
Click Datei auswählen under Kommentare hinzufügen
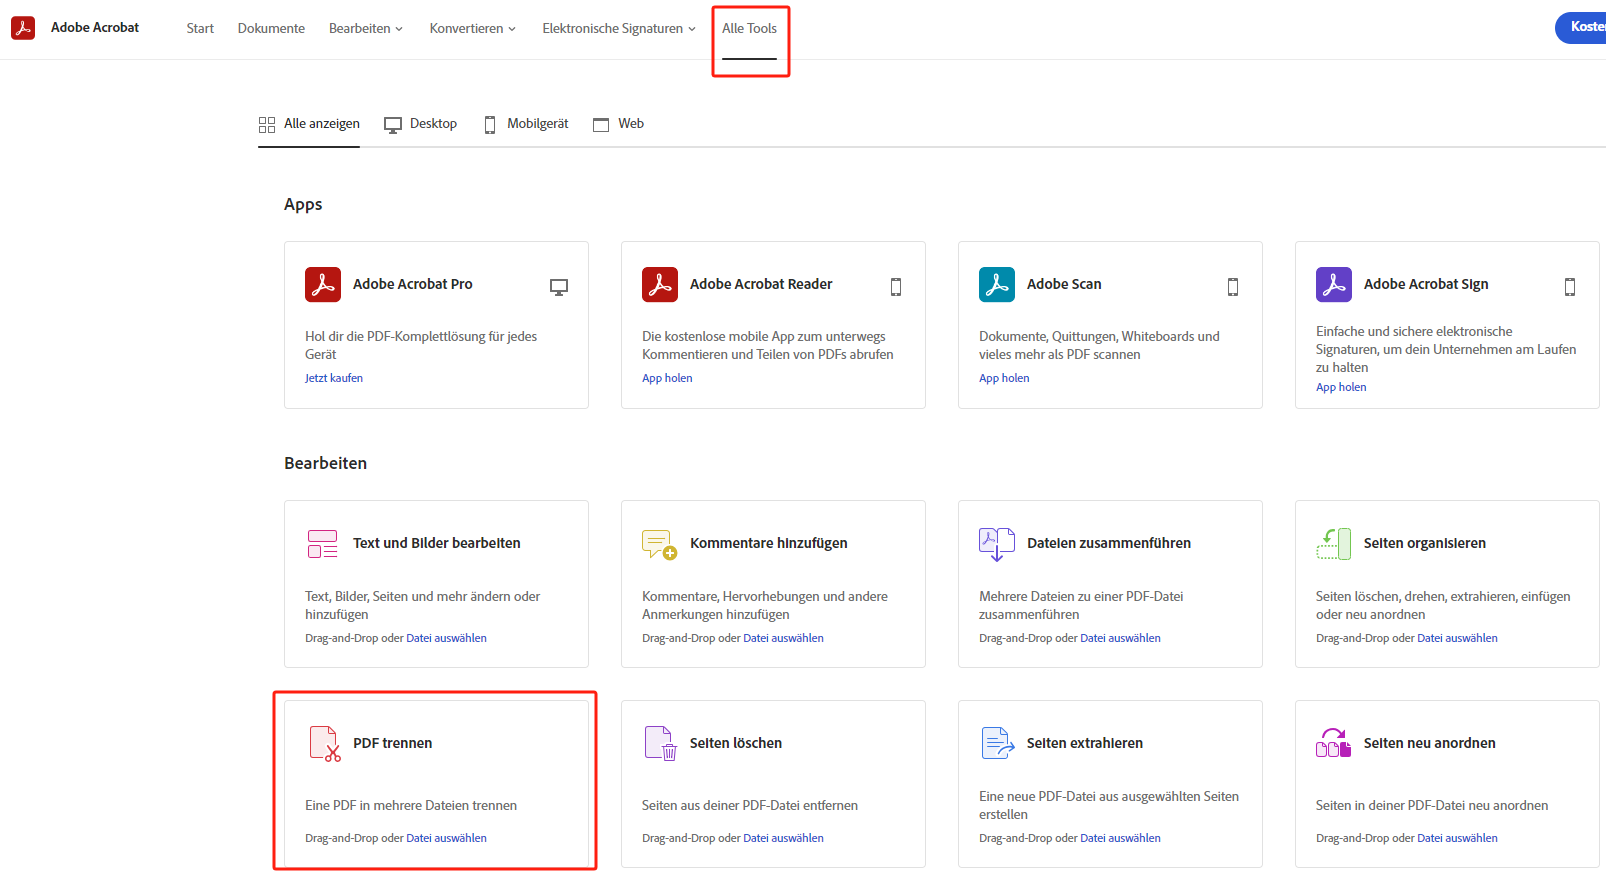pos(783,638)
